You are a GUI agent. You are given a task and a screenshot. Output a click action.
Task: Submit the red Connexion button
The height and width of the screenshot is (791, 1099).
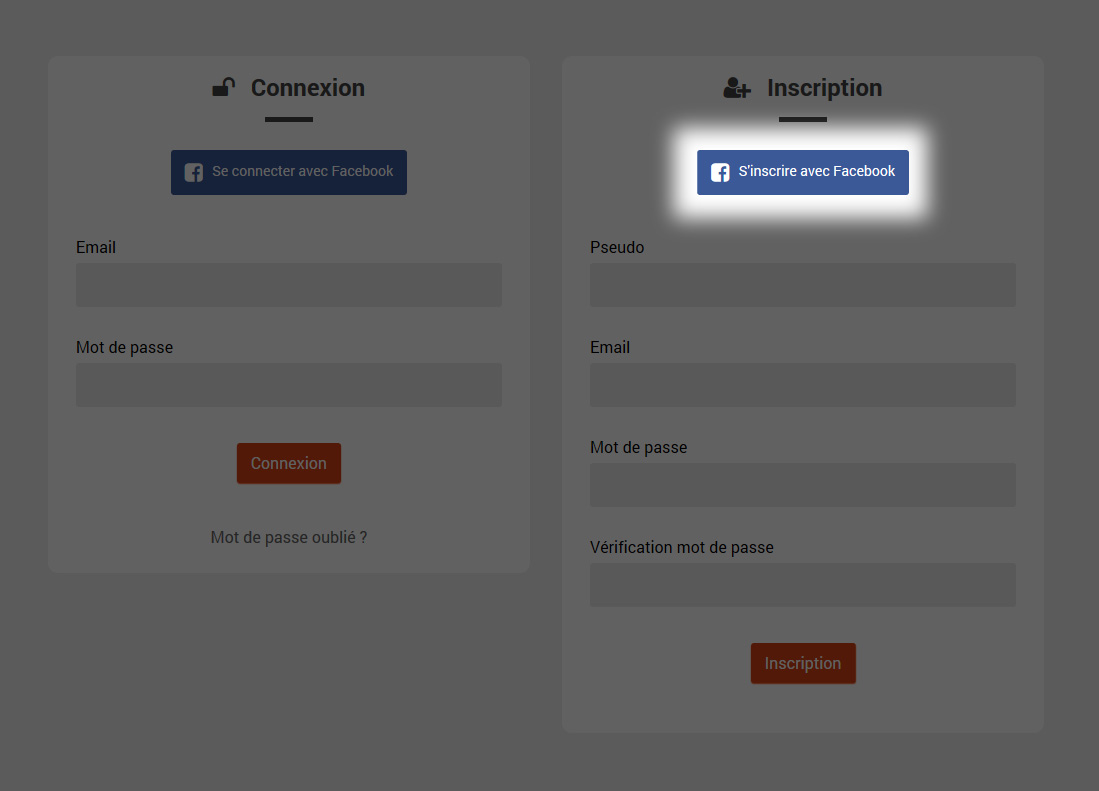point(289,463)
